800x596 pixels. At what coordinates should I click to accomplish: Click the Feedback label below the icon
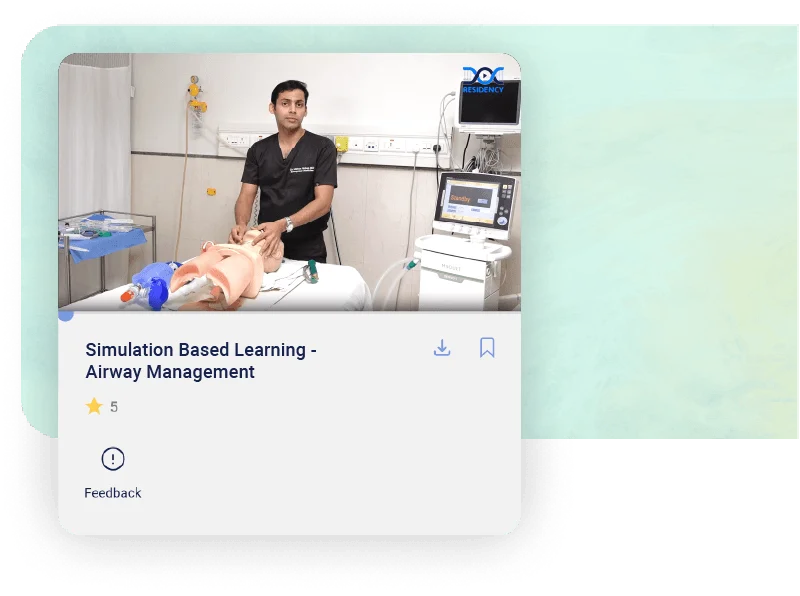click(113, 492)
